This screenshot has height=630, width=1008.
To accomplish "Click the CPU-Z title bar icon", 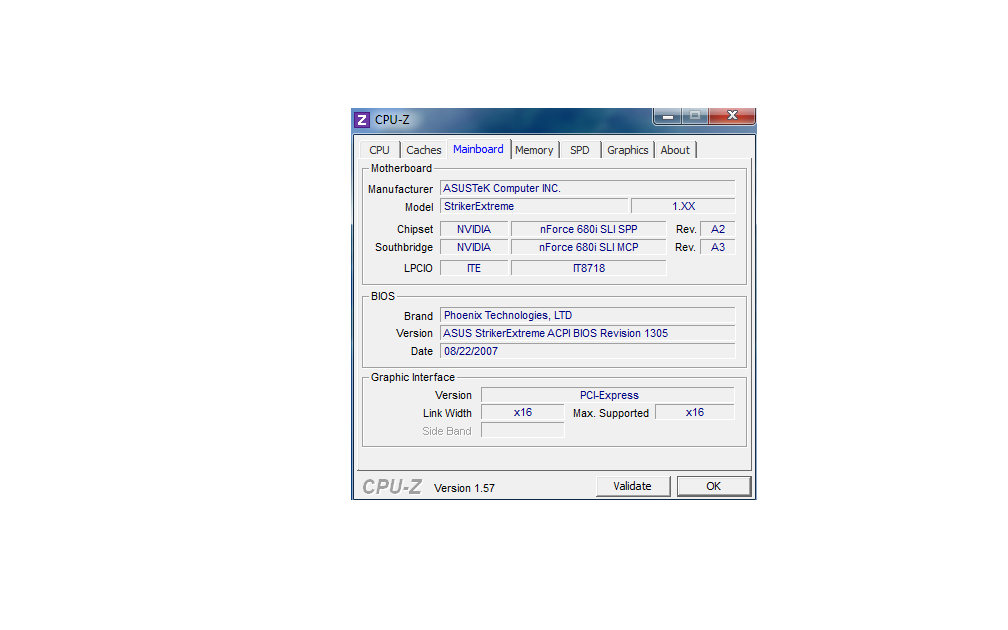I will [362, 120].
